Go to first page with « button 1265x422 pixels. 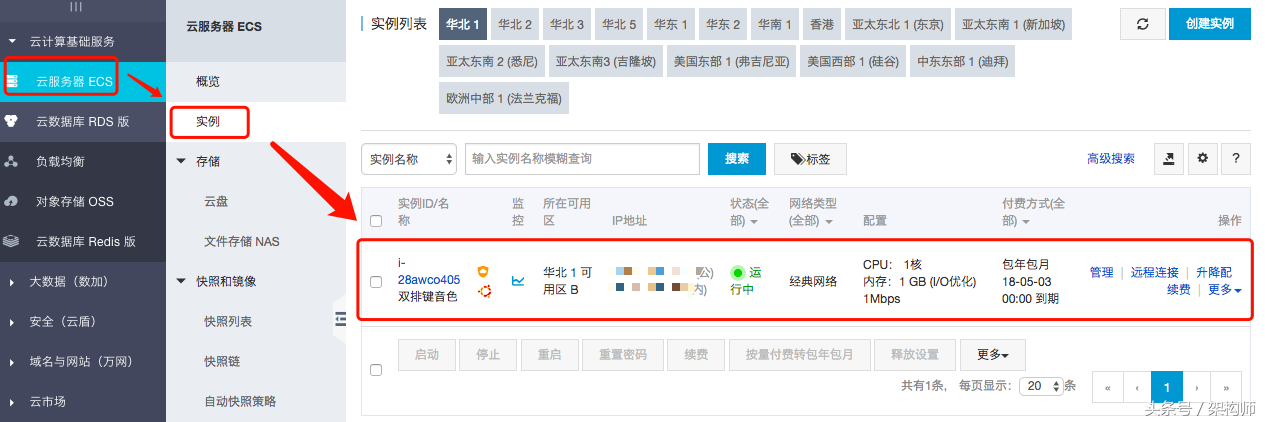click(x=1108, y=386)
